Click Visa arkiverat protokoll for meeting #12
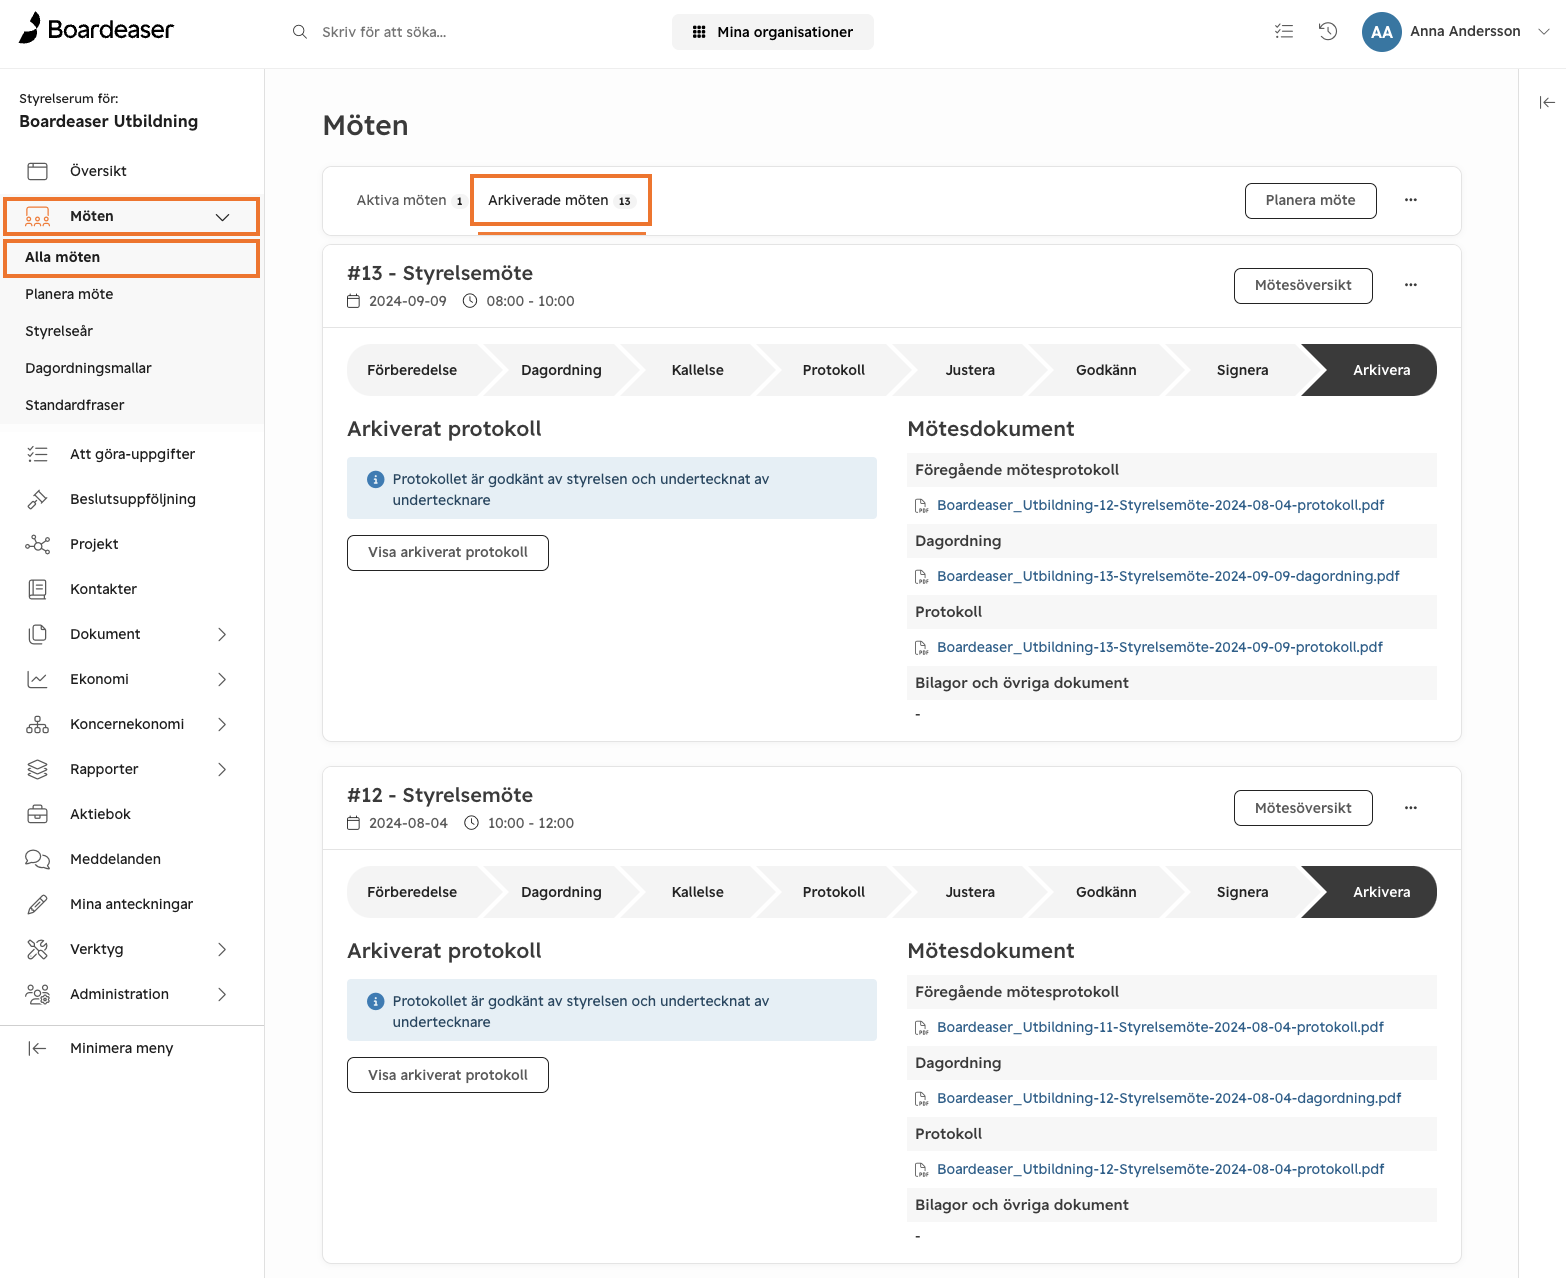The width and height of the screenshot is (1566, 1278). point(448,1075)
